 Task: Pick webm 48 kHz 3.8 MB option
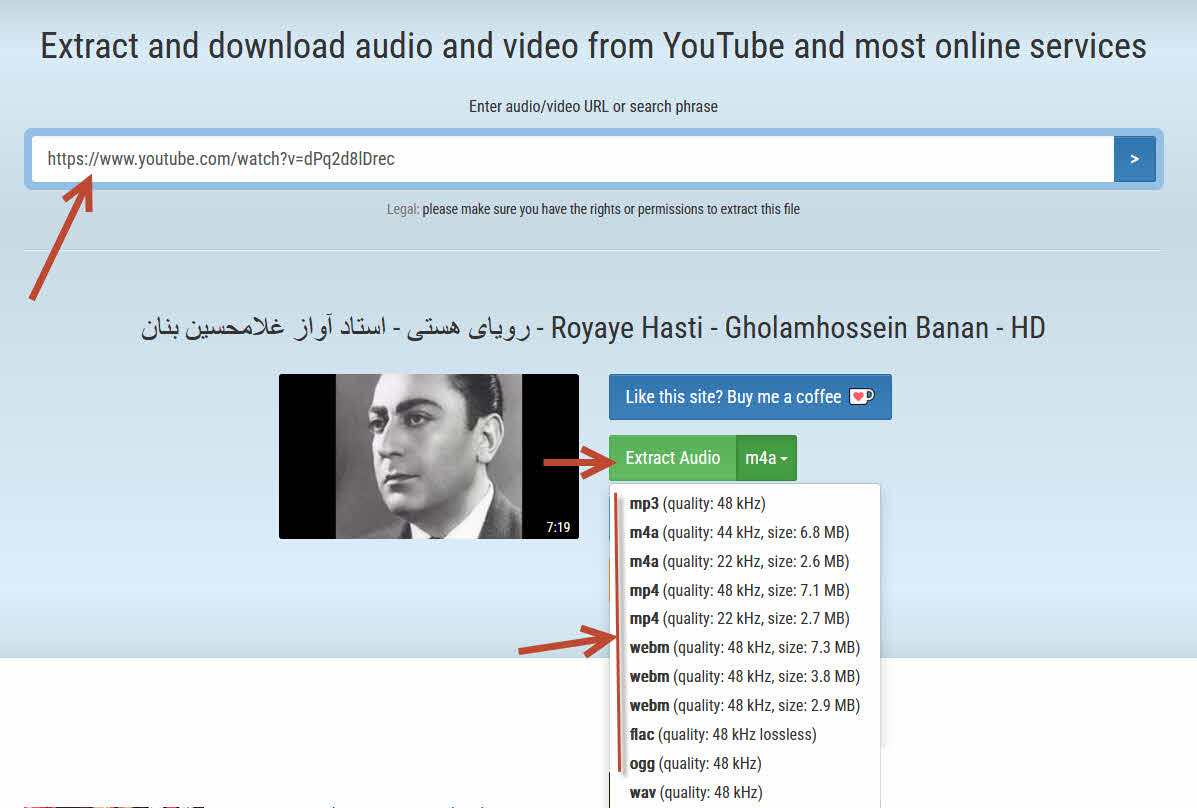(744, 677)
